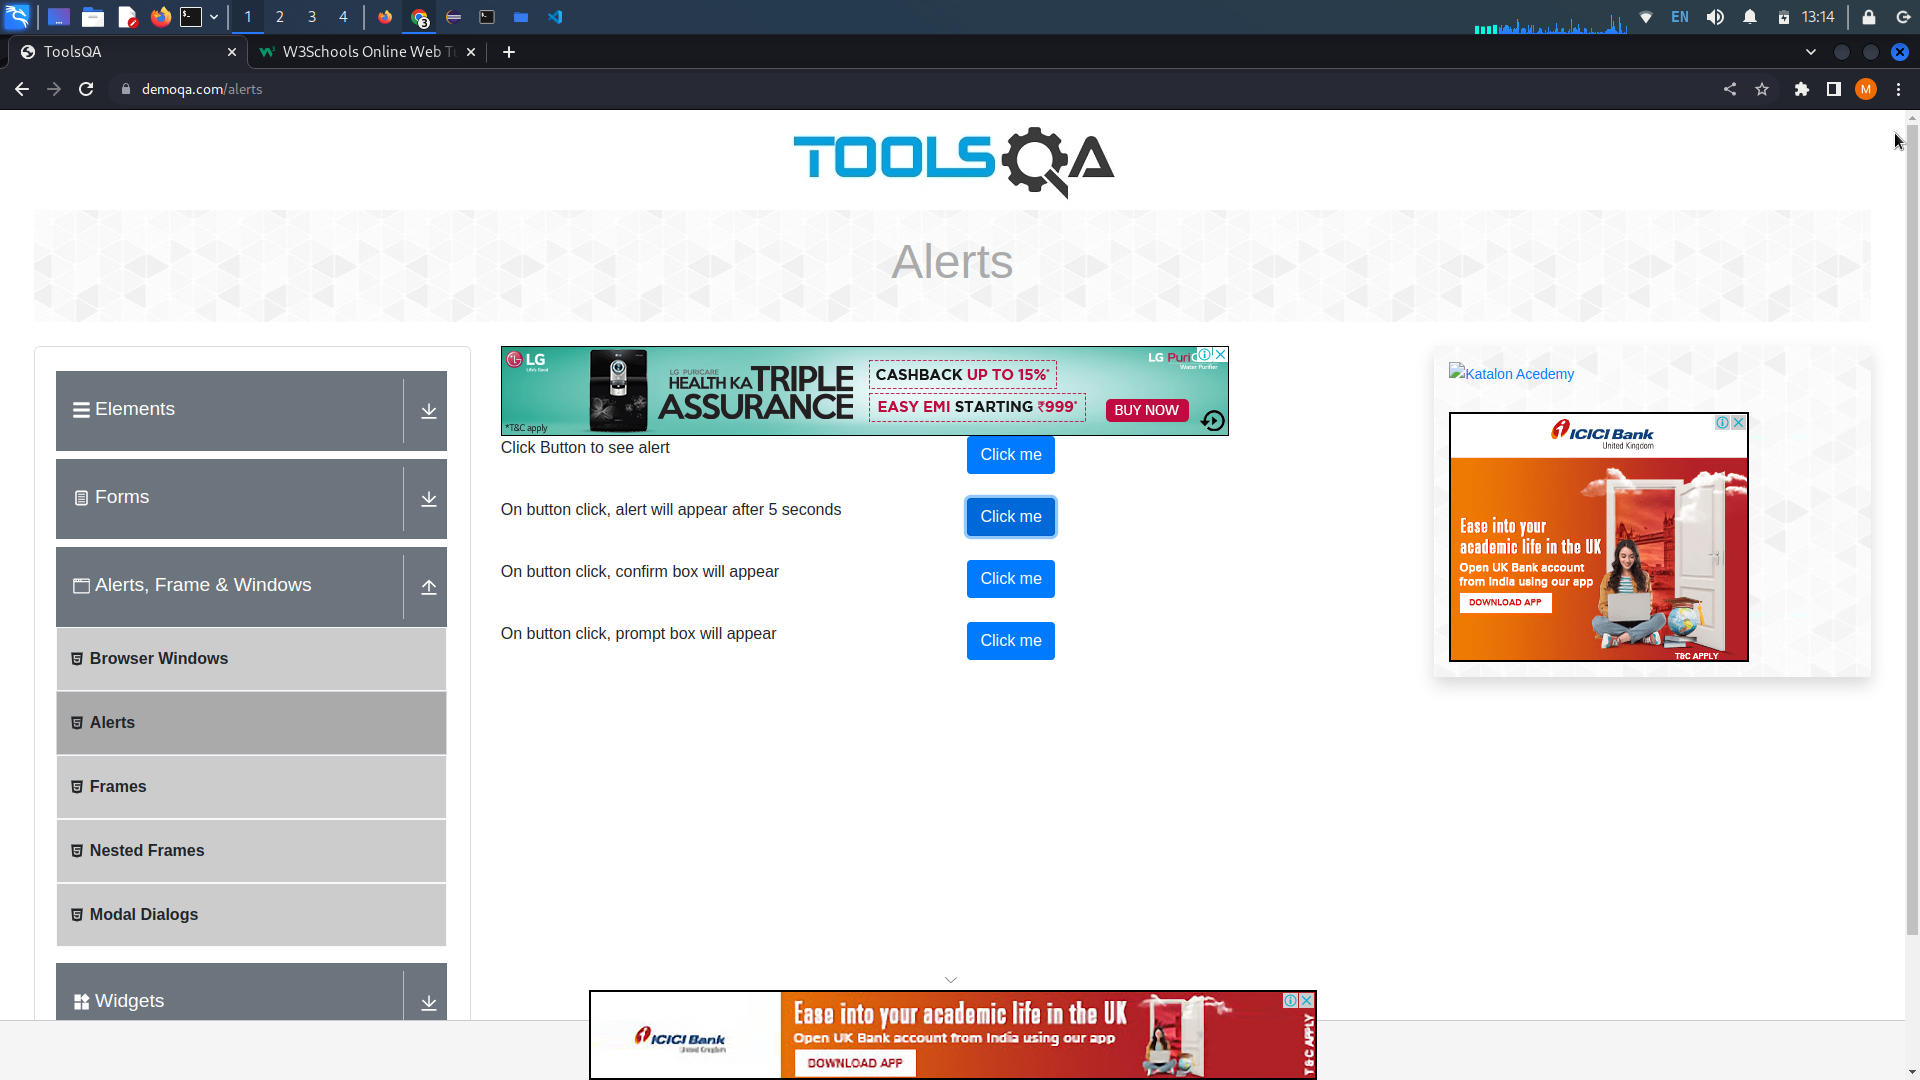Collapse the Alerts, Frame & Windows section
Image resolution: width=1920 pixels, height=1080 pixels.
click(428, 588)
